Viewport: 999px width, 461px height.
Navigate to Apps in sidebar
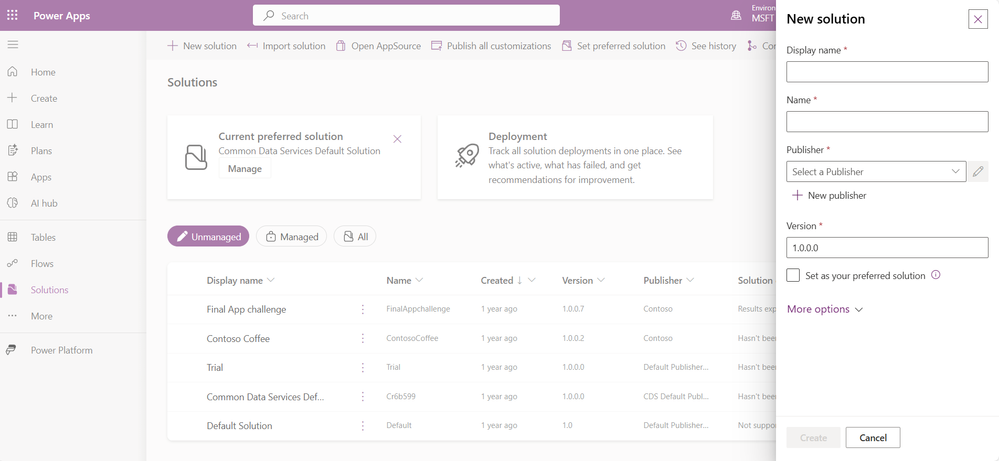pyautogui.click(x=41, y=176)
